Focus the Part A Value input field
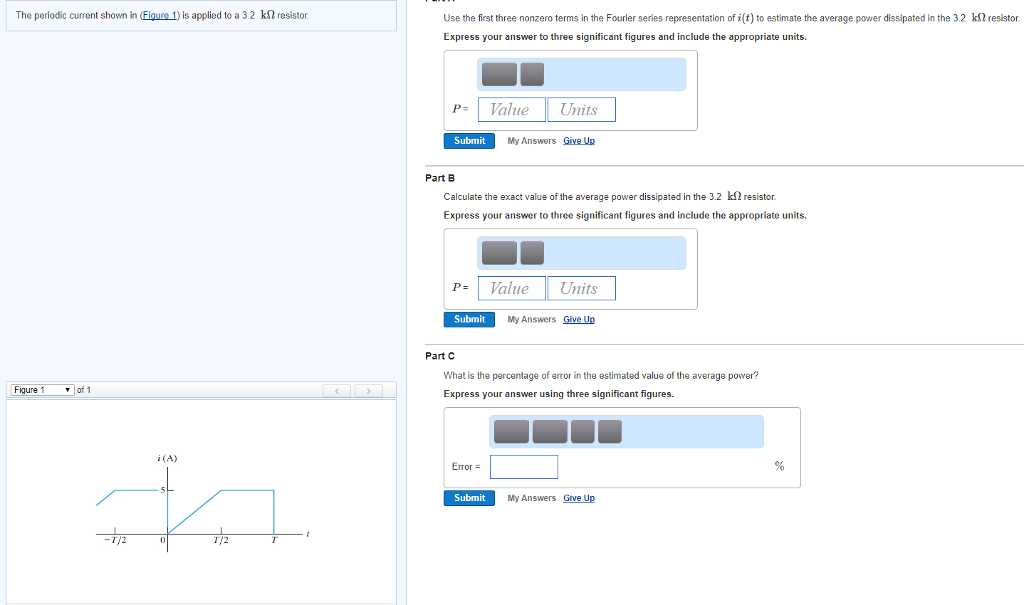The image size is (1024, 605). pyautogui.click(x=511, y=110)
